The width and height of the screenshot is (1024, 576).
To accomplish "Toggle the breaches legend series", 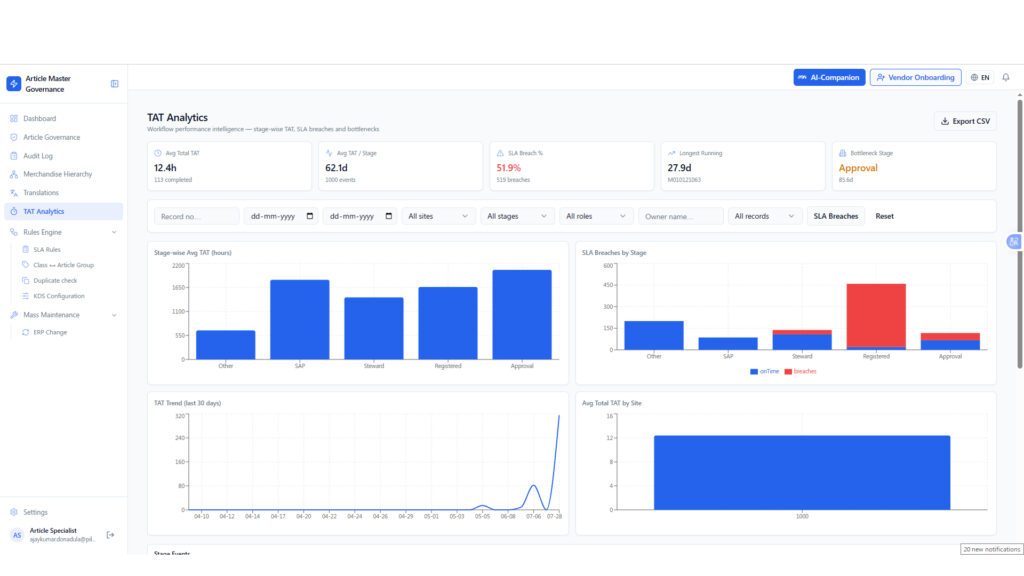I will (x=800, y=371).
